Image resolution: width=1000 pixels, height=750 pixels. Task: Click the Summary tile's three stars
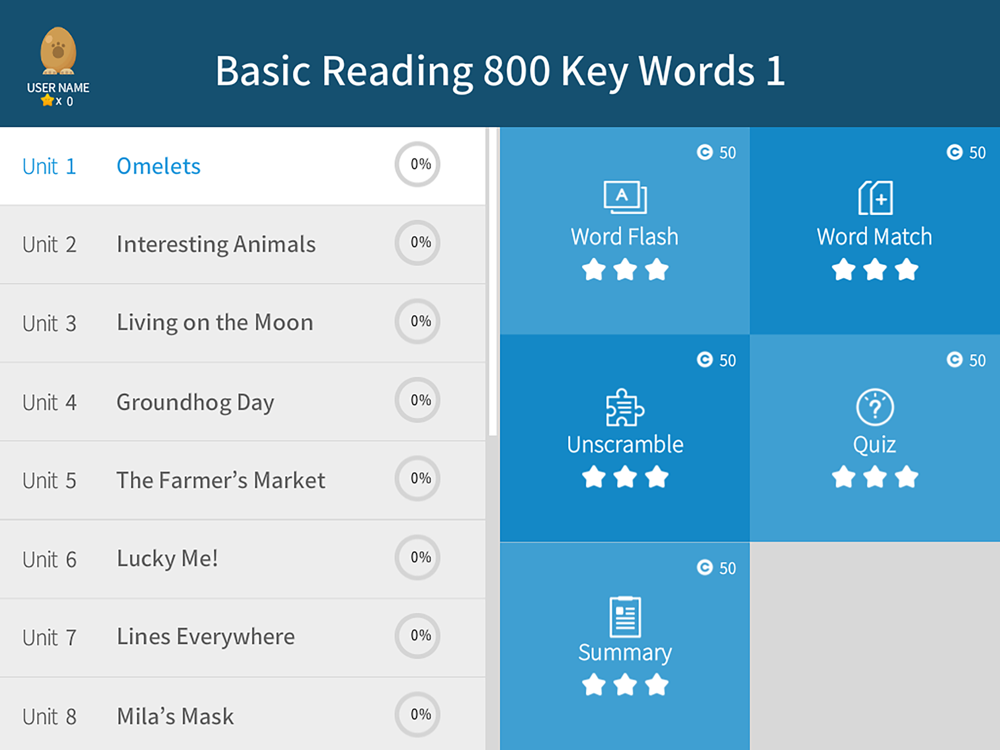point(625,685)
